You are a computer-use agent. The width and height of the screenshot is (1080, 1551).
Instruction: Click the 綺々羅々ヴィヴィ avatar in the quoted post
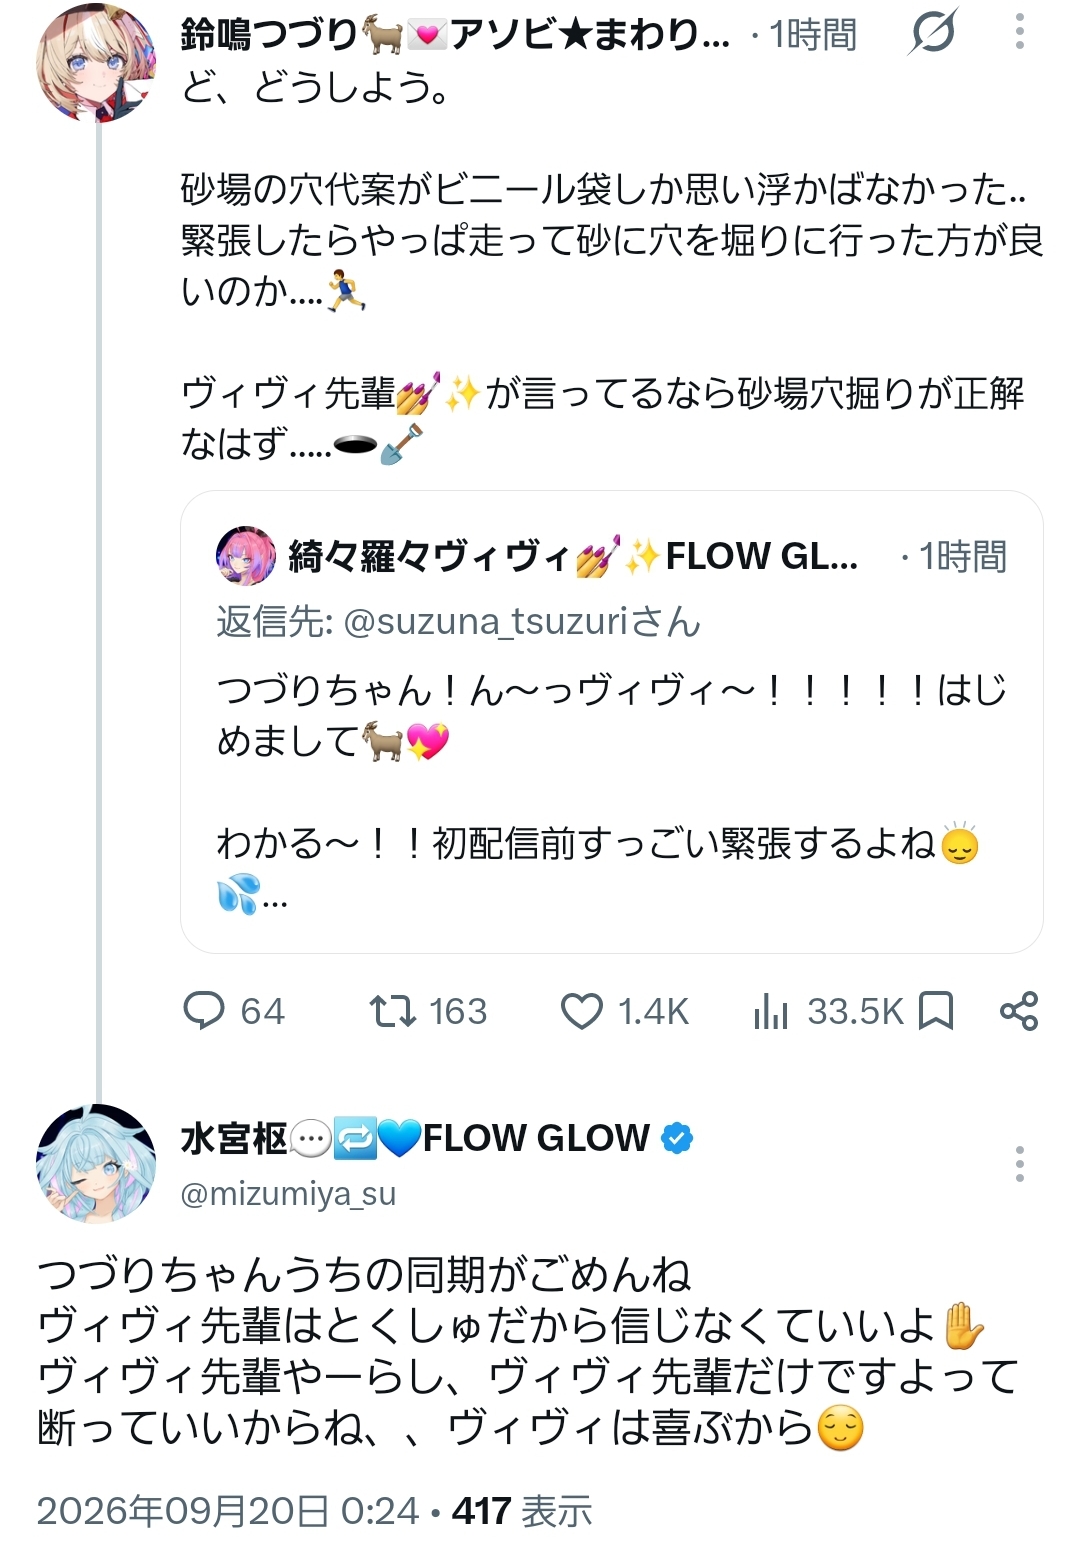(x=246, y=556)
